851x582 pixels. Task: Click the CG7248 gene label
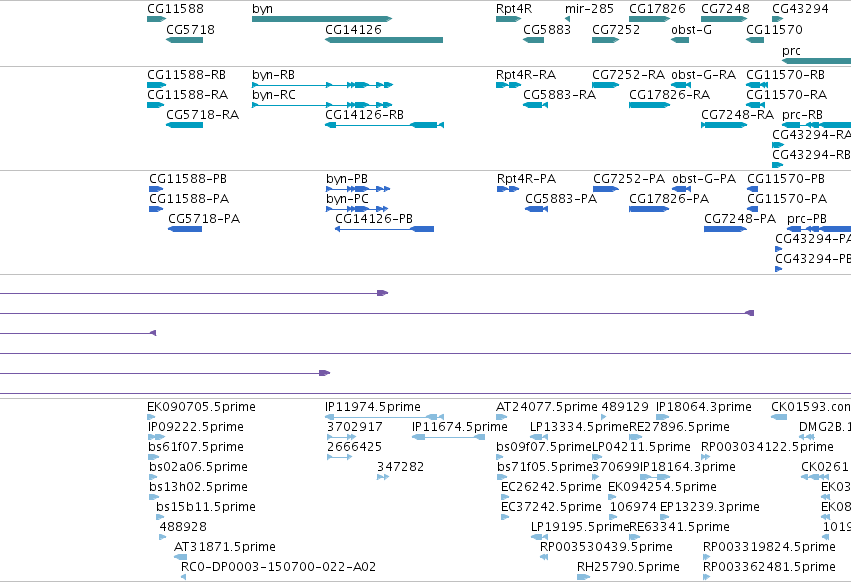(x=725, y=9)
